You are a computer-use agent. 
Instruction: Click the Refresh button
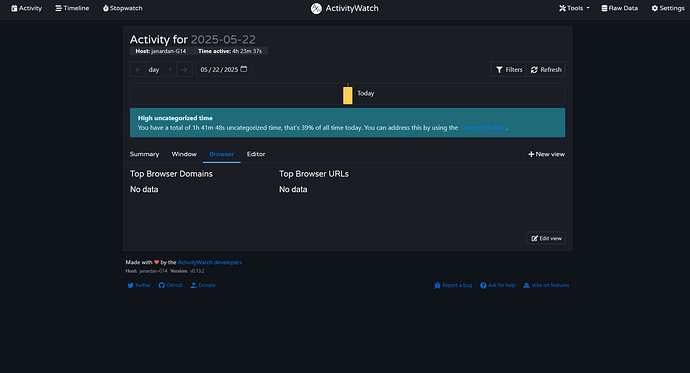(546, 69)
